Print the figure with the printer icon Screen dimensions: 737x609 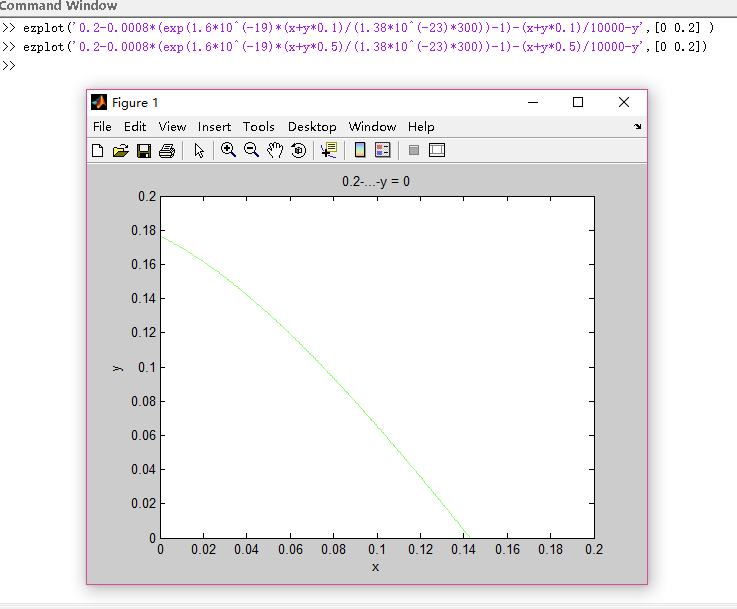(167, 150)
